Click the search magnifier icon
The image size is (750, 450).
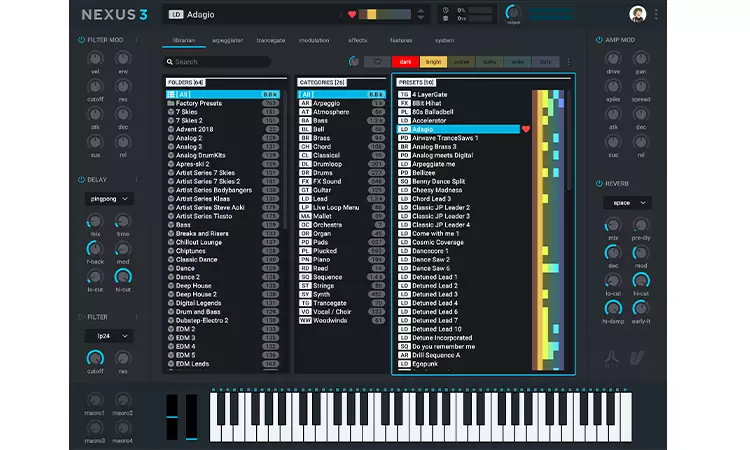169,62
